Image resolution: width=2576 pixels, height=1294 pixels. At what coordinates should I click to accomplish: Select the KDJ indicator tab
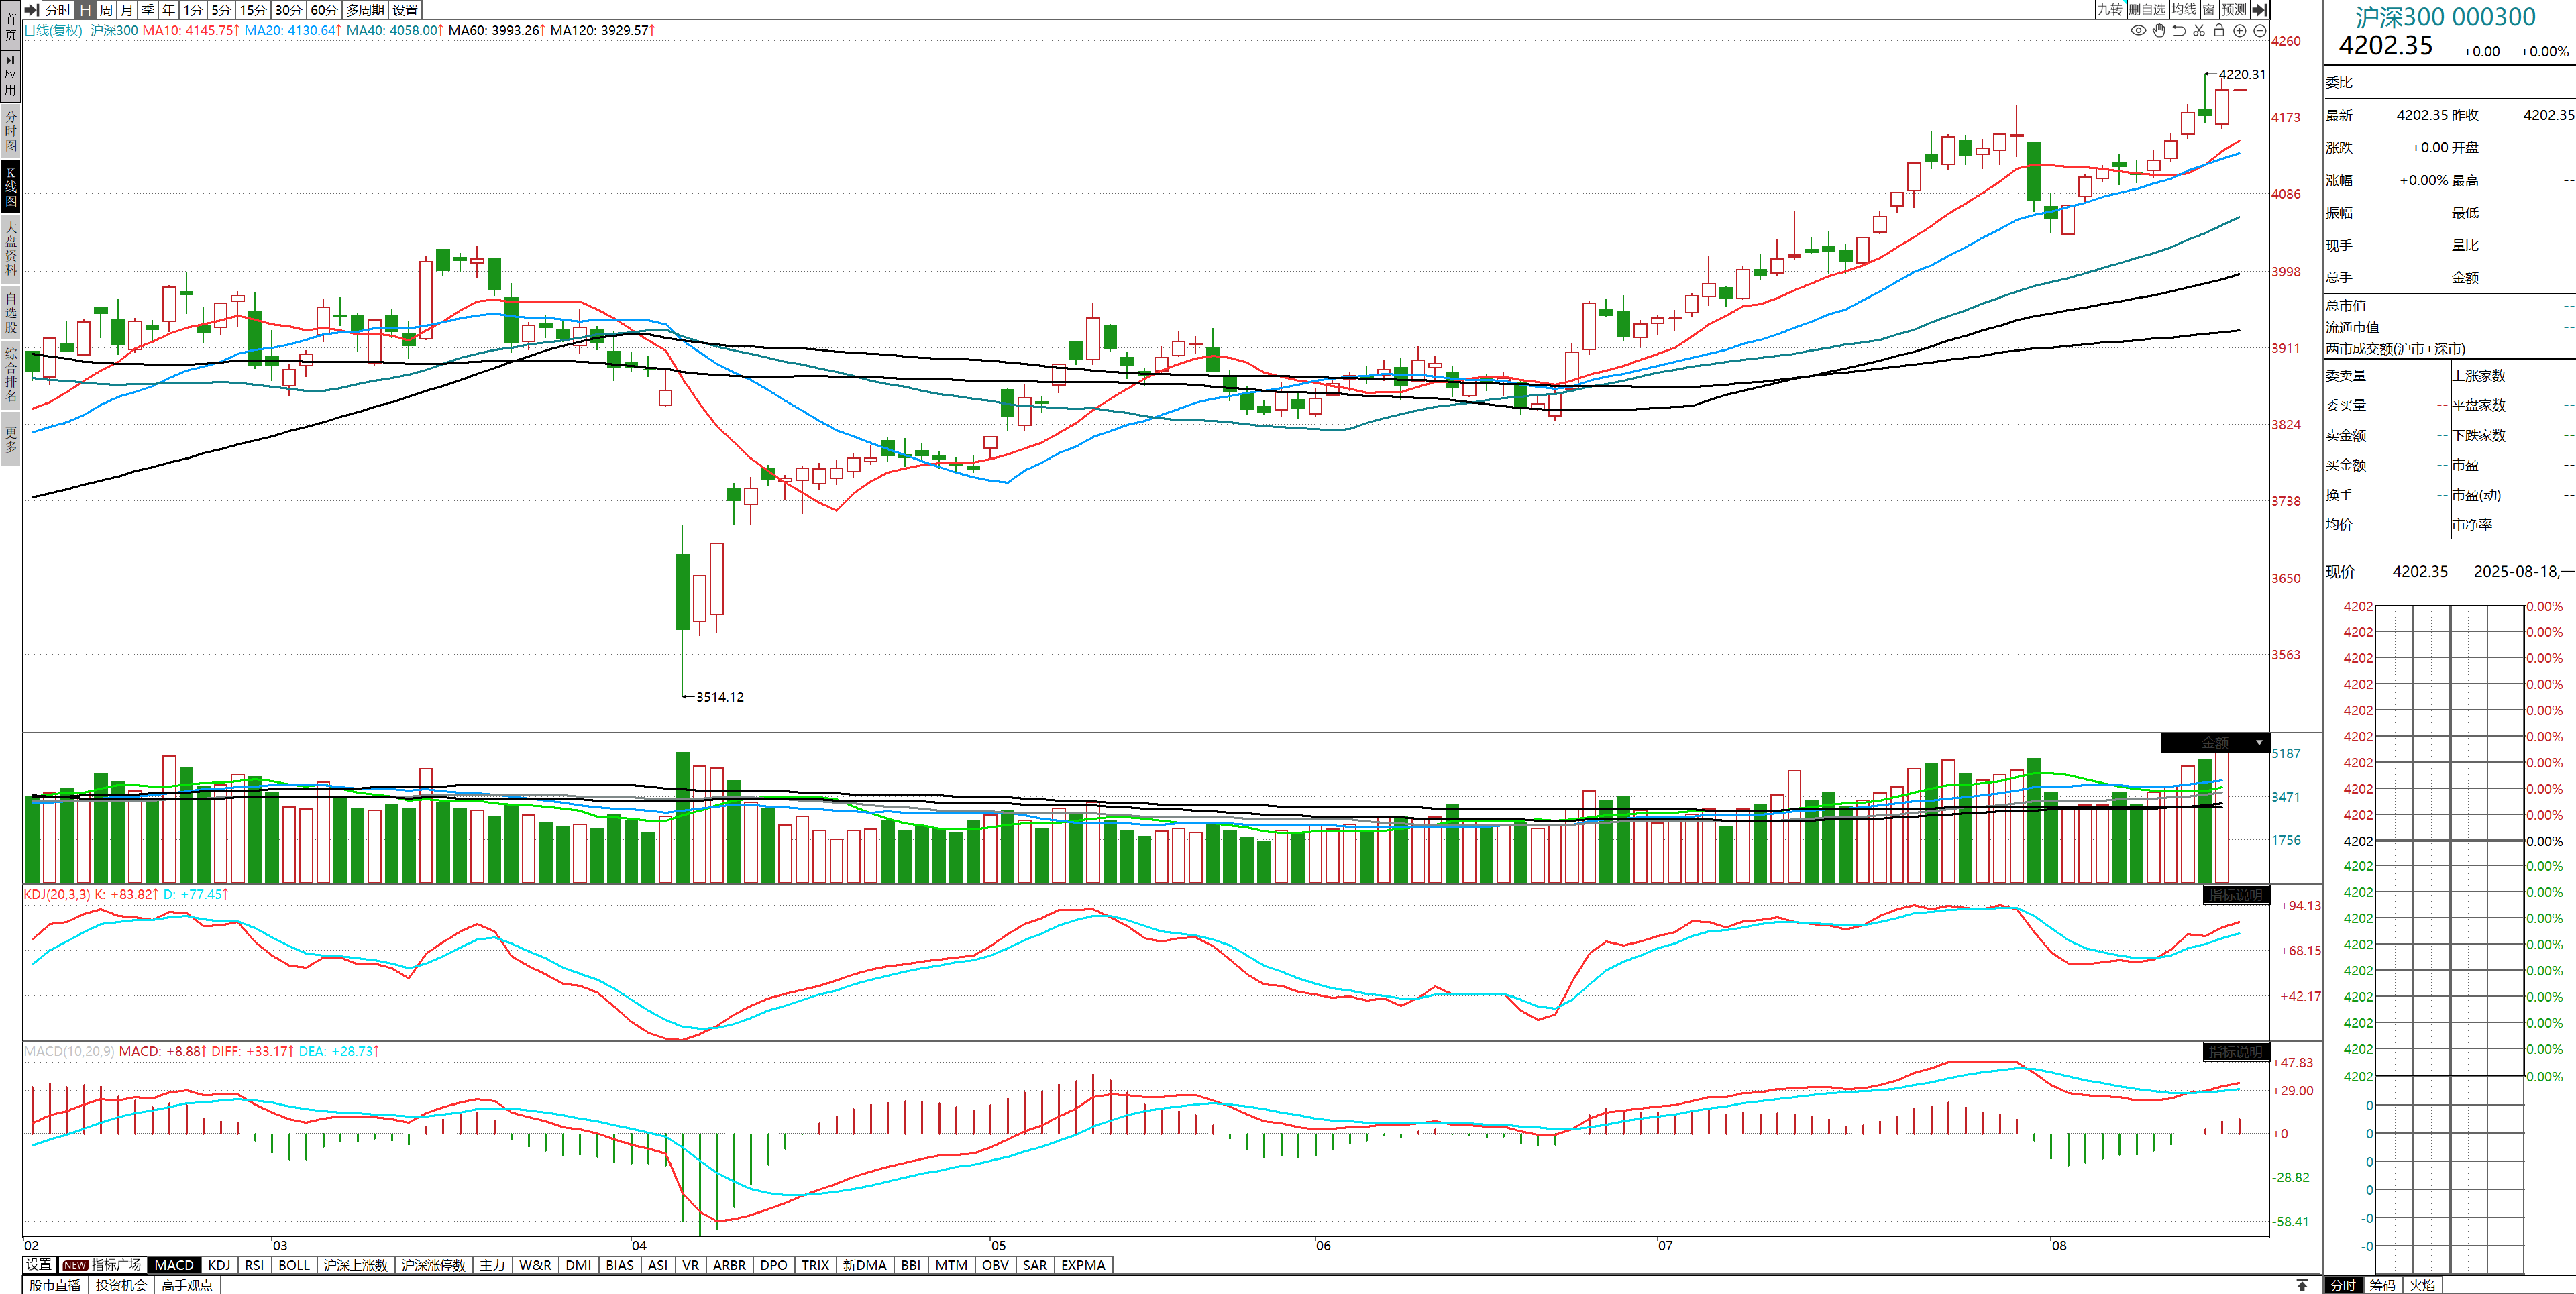click(219, 1265)
